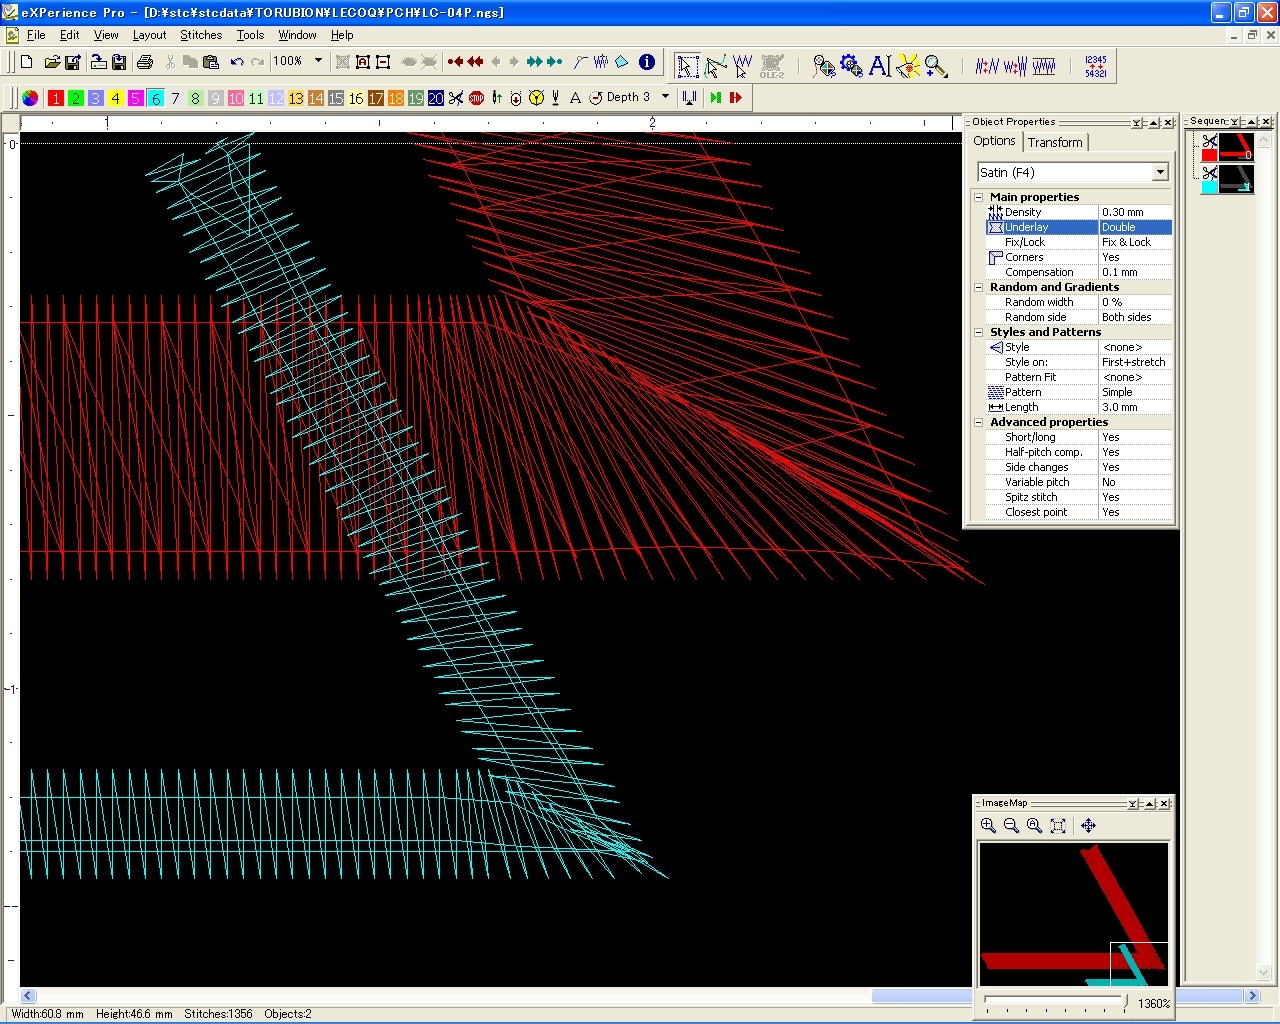
Task: Open the info (i) icon in toolbar
Action: (647, 62)
